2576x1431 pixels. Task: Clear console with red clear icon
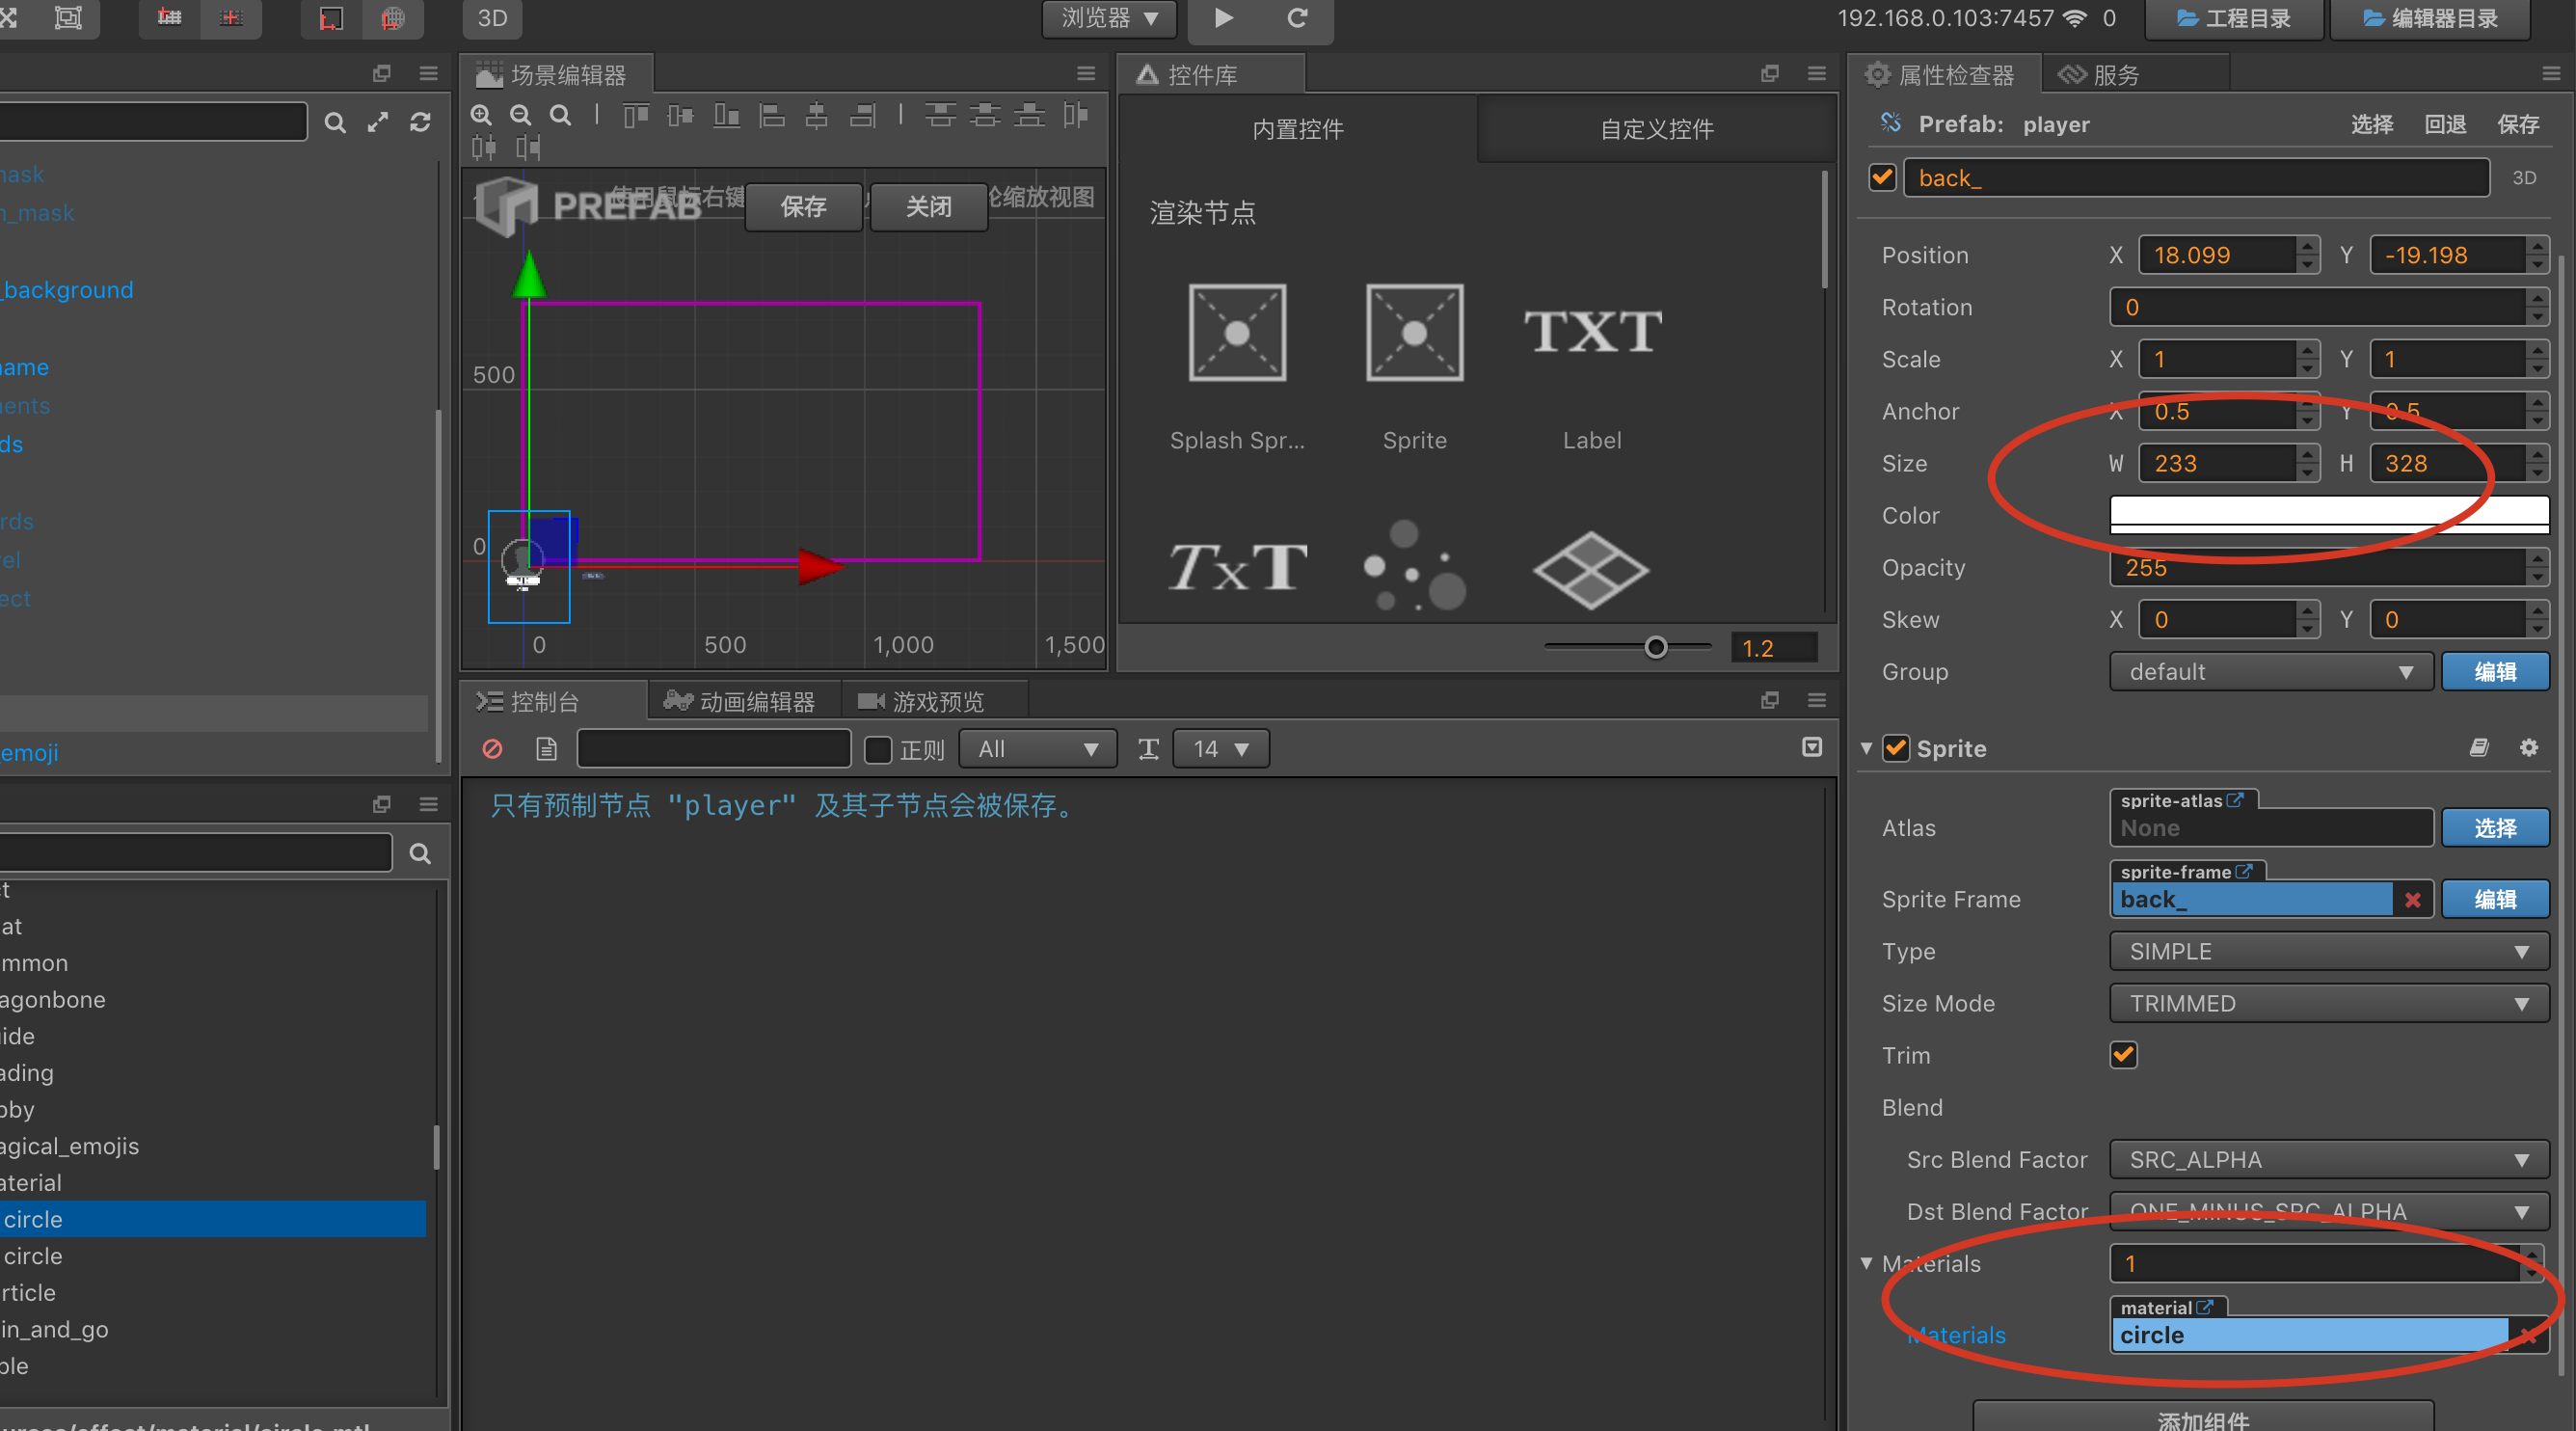pos(492,749)
